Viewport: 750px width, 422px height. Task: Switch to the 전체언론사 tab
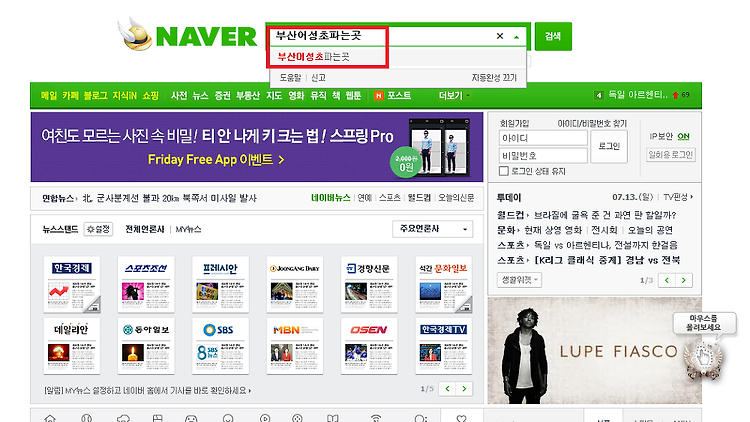(x=144, y=229)
